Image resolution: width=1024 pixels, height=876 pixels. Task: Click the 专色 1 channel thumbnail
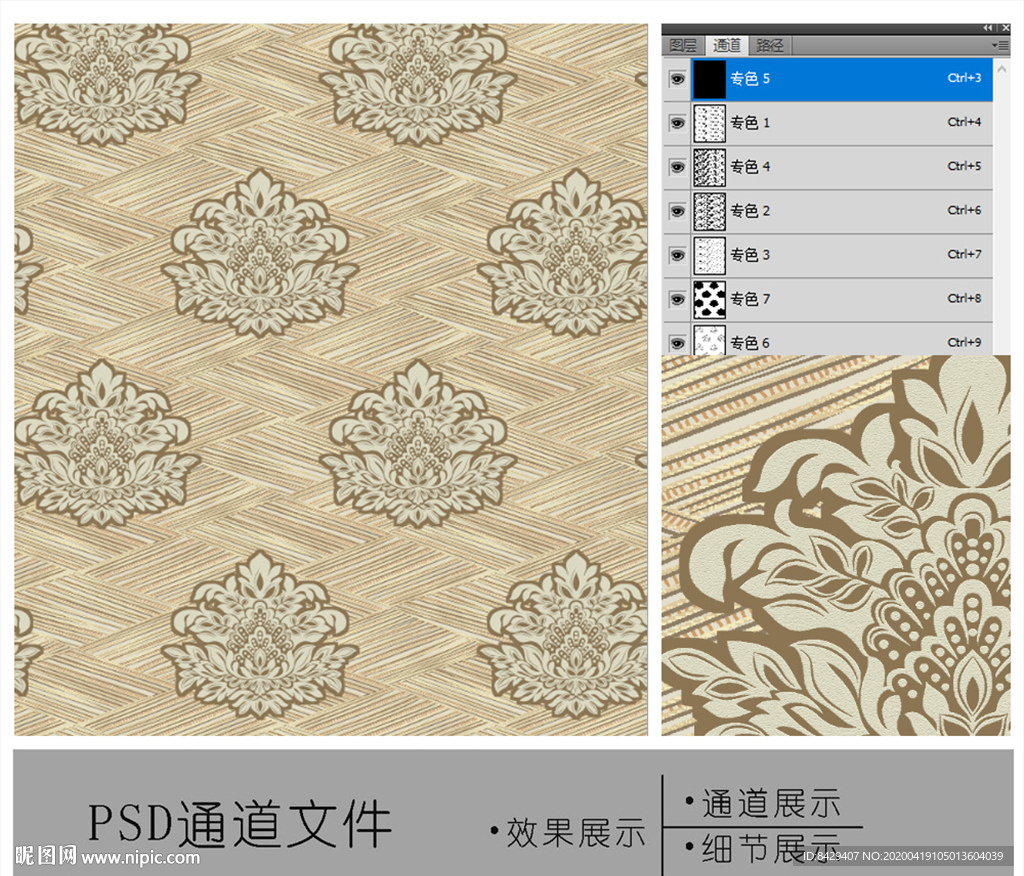click(x=709, y=123)
